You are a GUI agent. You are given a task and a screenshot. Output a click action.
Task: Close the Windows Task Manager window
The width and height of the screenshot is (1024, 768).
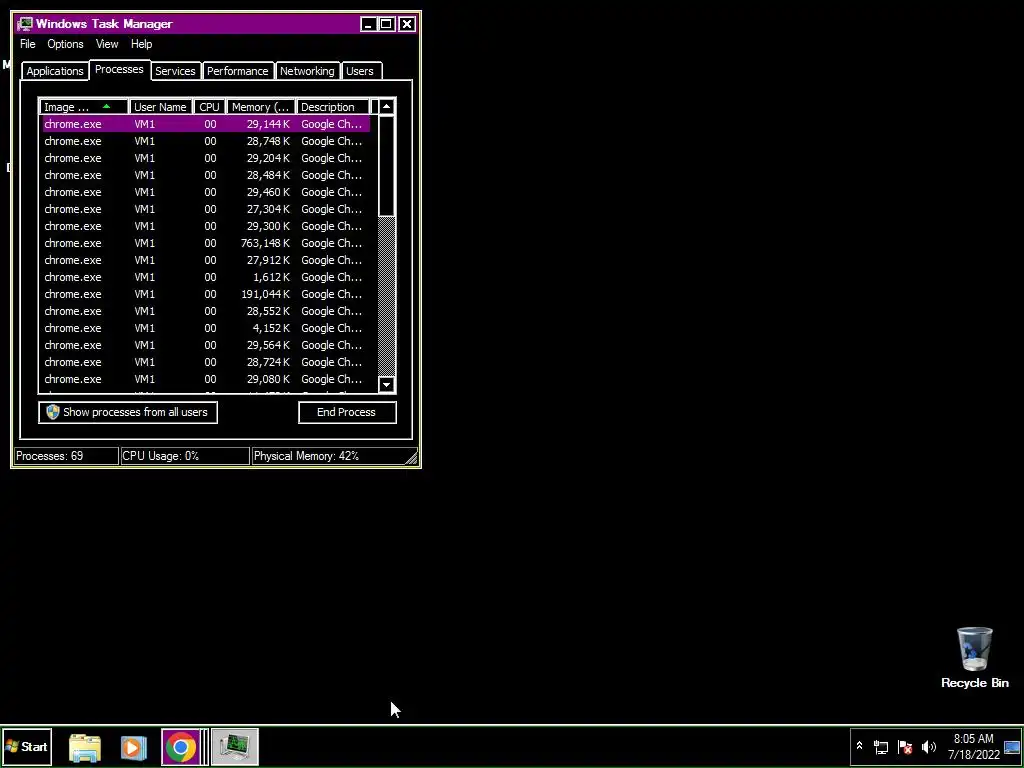coord(407,24)
